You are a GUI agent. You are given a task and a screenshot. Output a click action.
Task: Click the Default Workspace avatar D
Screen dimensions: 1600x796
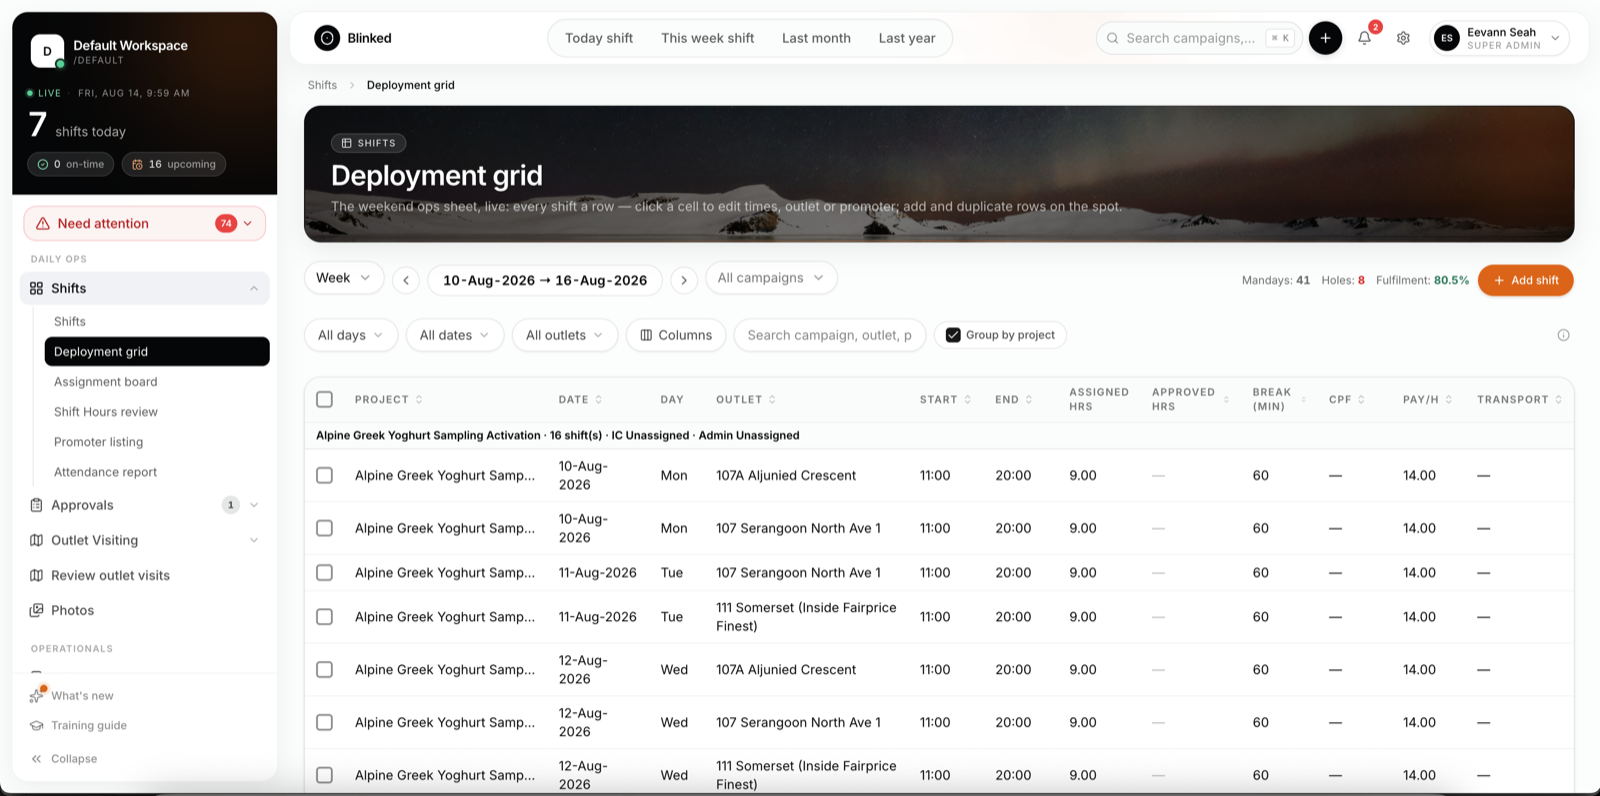pyautogui.click(x=47, y=51)
